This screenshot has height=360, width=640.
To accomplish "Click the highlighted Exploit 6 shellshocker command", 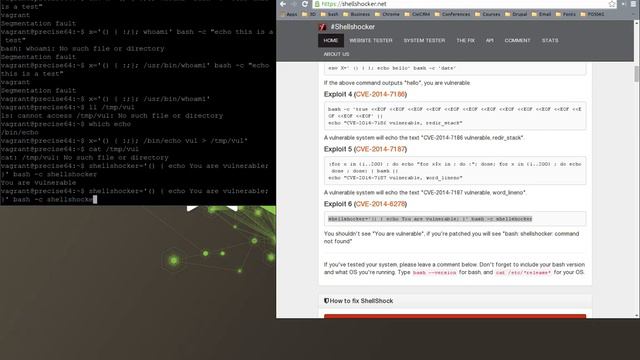I will point(430,219).
